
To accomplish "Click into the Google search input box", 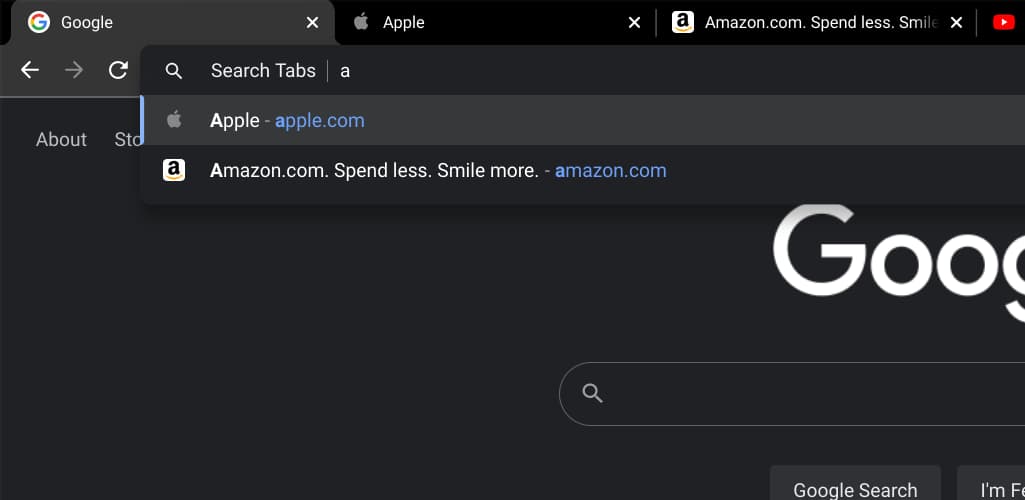I will pyautogui.click(x=800, y=393).
